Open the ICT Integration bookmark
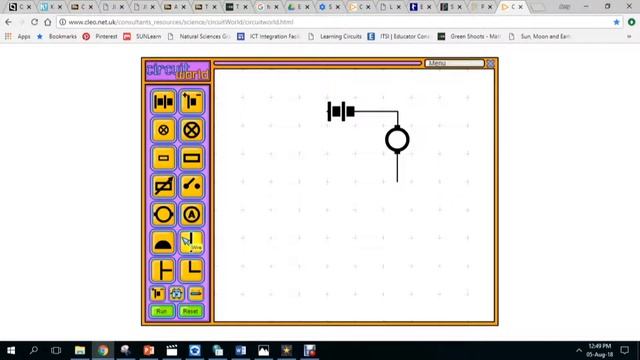 coord(269,36)
